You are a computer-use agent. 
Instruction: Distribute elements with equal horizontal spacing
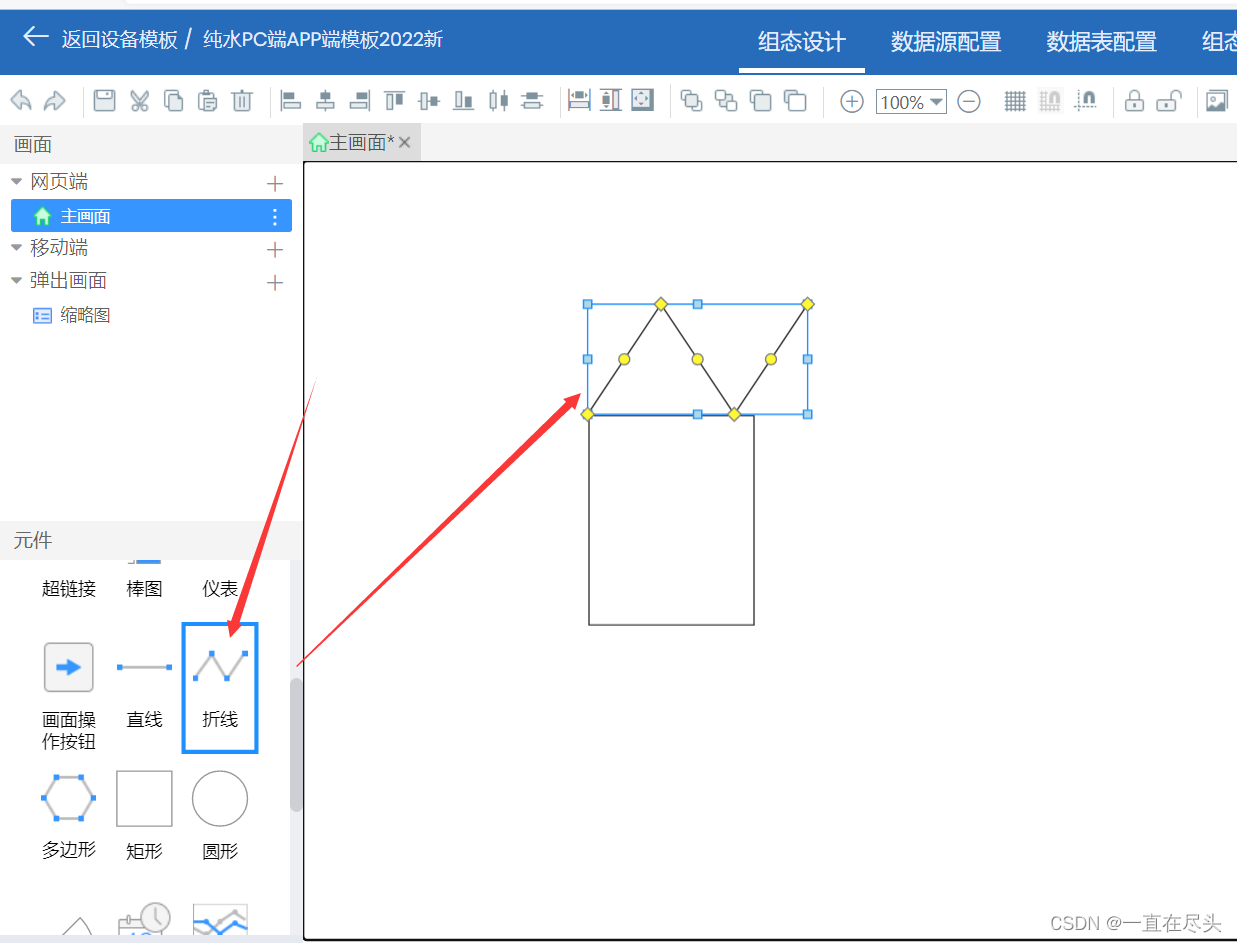pos(498,101)
